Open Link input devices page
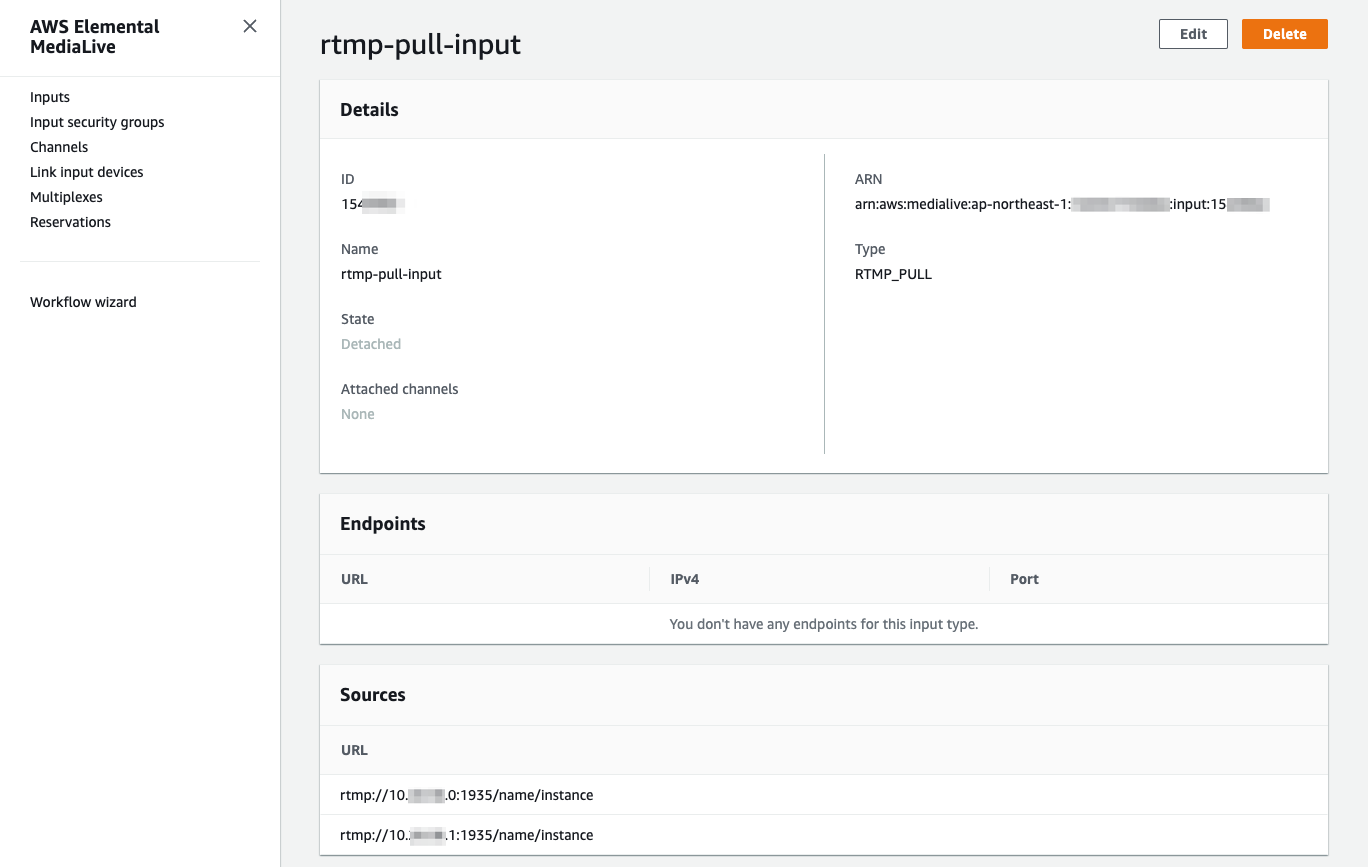The width and height of the screenshot is (1368, 867). (87, 172)
